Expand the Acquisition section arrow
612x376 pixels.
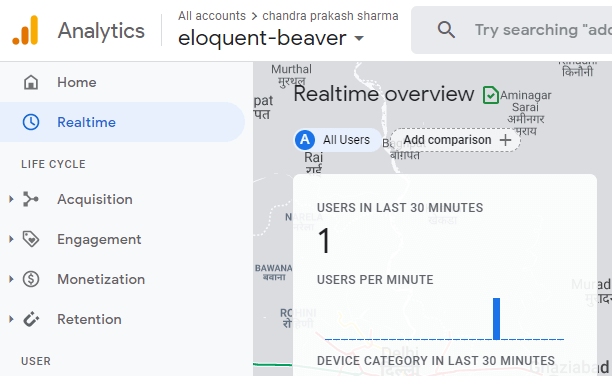(x=11, y=199)
